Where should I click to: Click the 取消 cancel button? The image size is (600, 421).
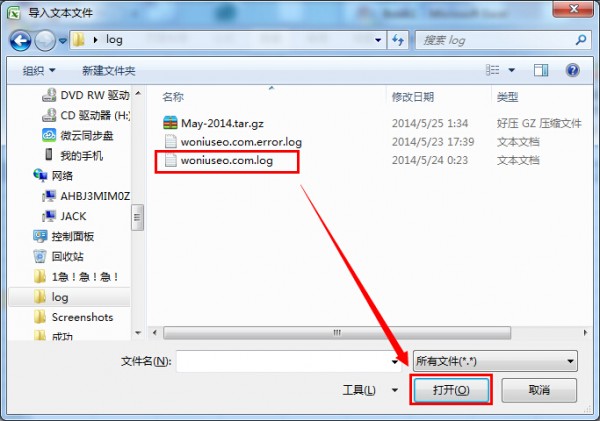539,390
